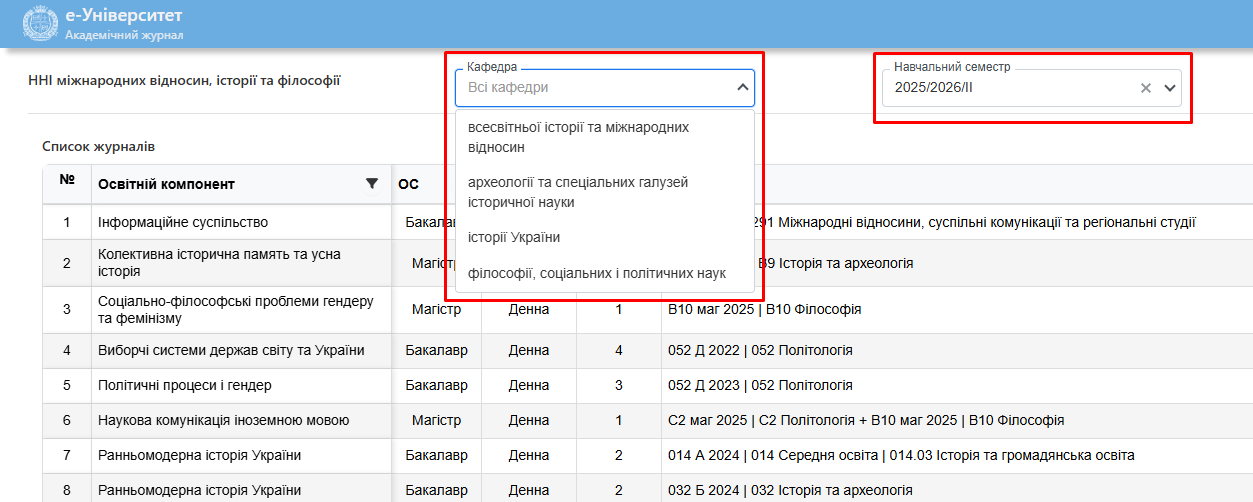This screenshot has height=502, width=1253.
Task: Click the № column header
Action: click(67, 181)
